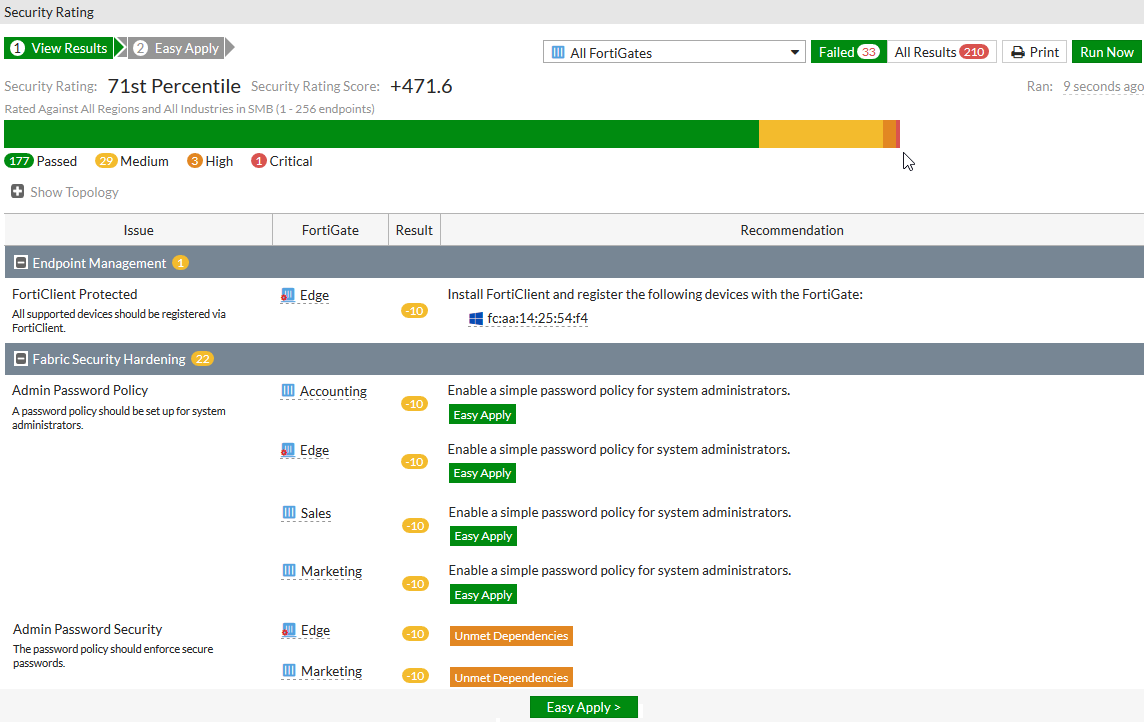The height and width of the screenshot is (722, 1144).
Task: Click the Marketing icon in the Admin Password Policy row
Action: click(289, 570)
